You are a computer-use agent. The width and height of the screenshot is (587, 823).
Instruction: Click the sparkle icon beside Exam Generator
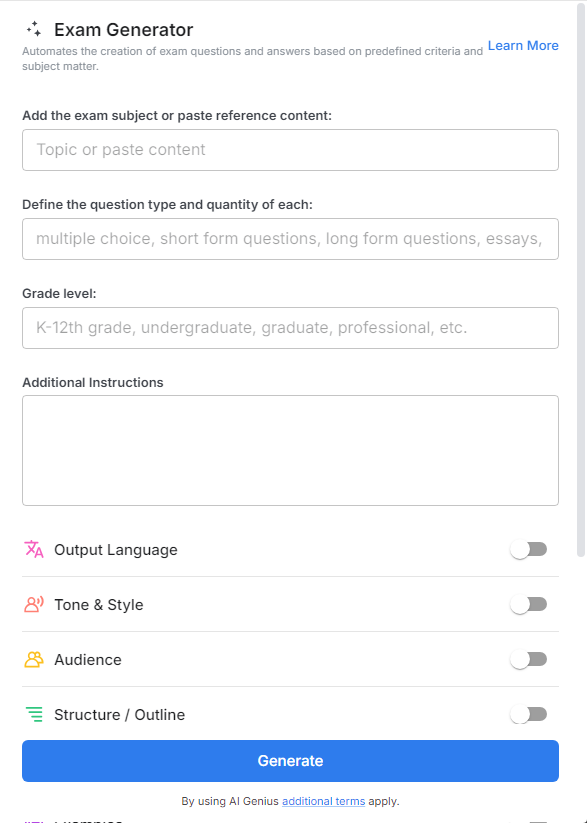[34, 29]
